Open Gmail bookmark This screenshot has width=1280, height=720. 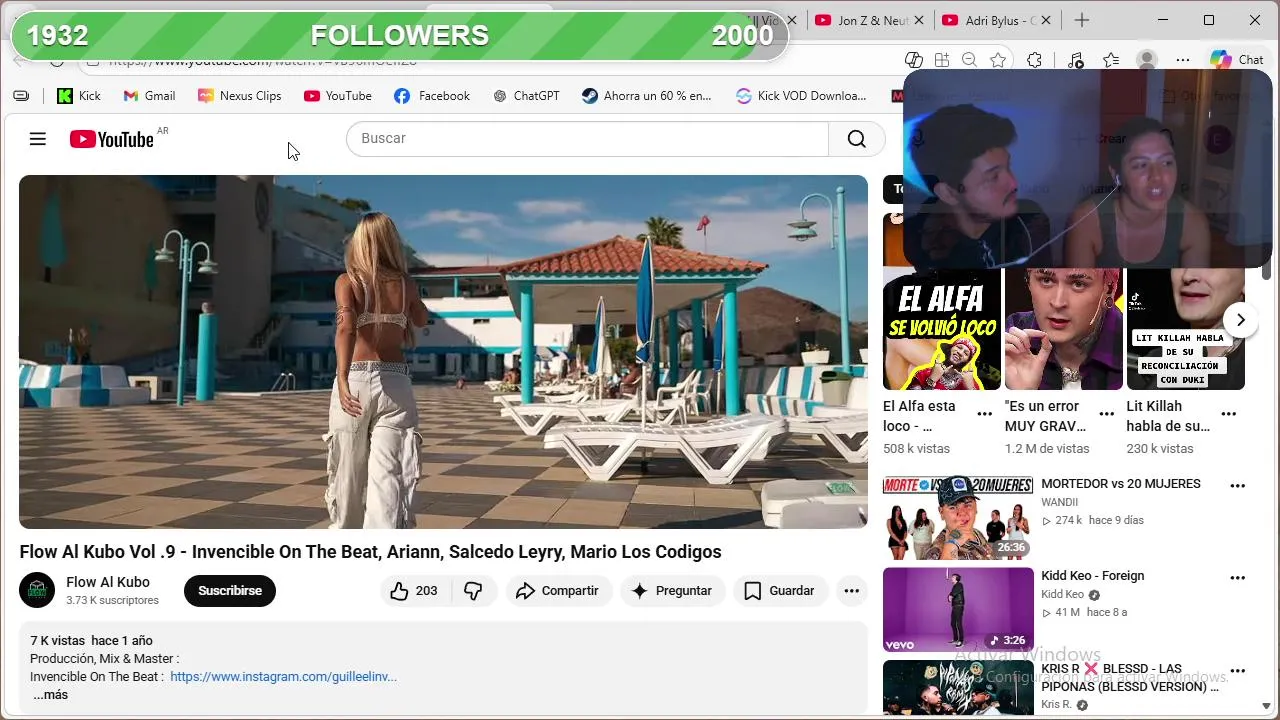pyautogui.click(x=149, y=96)
